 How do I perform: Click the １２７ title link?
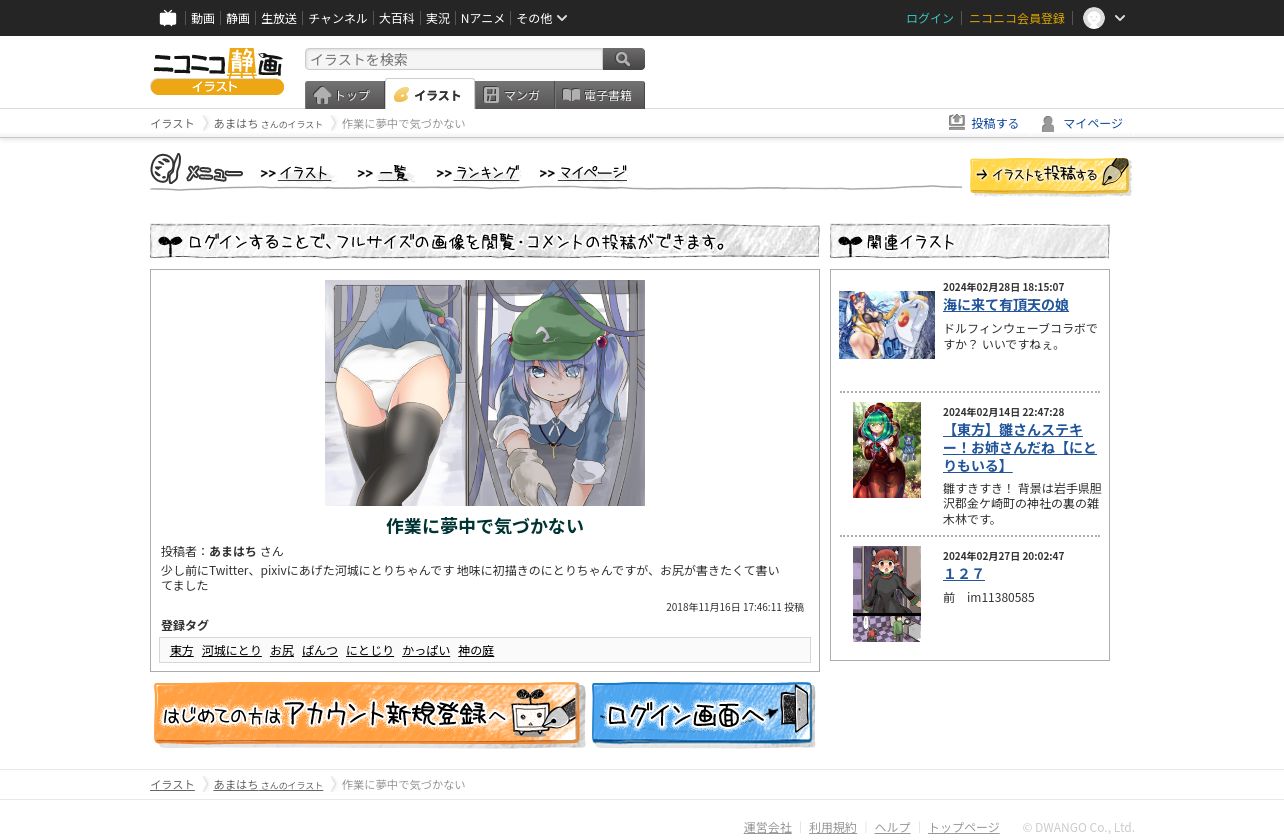click(x=964, y=574)
